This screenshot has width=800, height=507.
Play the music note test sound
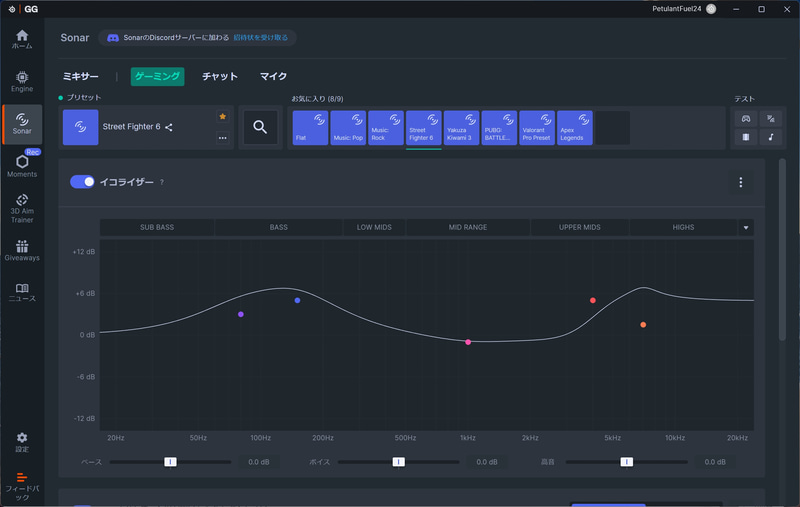pos(771,137)
